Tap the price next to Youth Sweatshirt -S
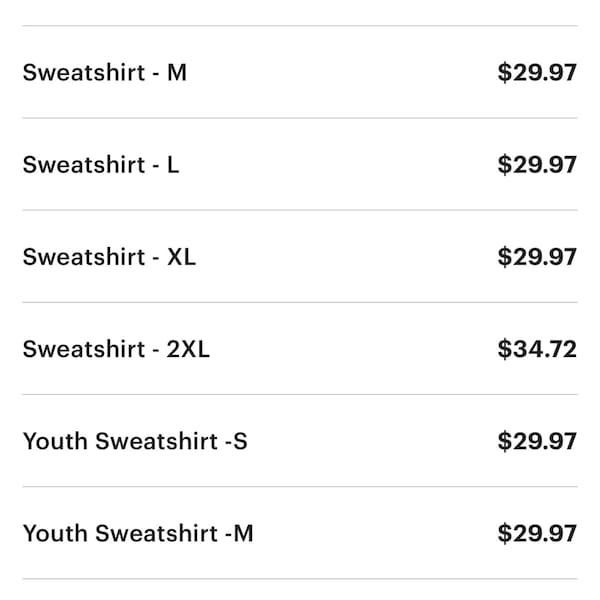The image size is (600, 600). (x=537, y=441)
